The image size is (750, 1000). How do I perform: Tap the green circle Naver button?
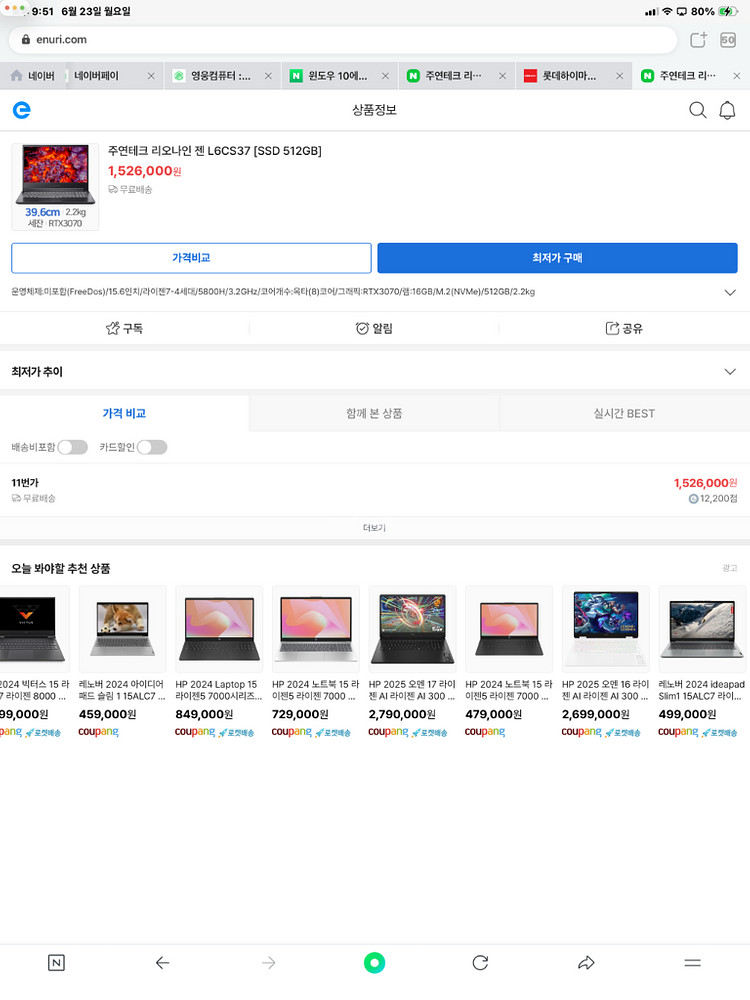[374, 962]
